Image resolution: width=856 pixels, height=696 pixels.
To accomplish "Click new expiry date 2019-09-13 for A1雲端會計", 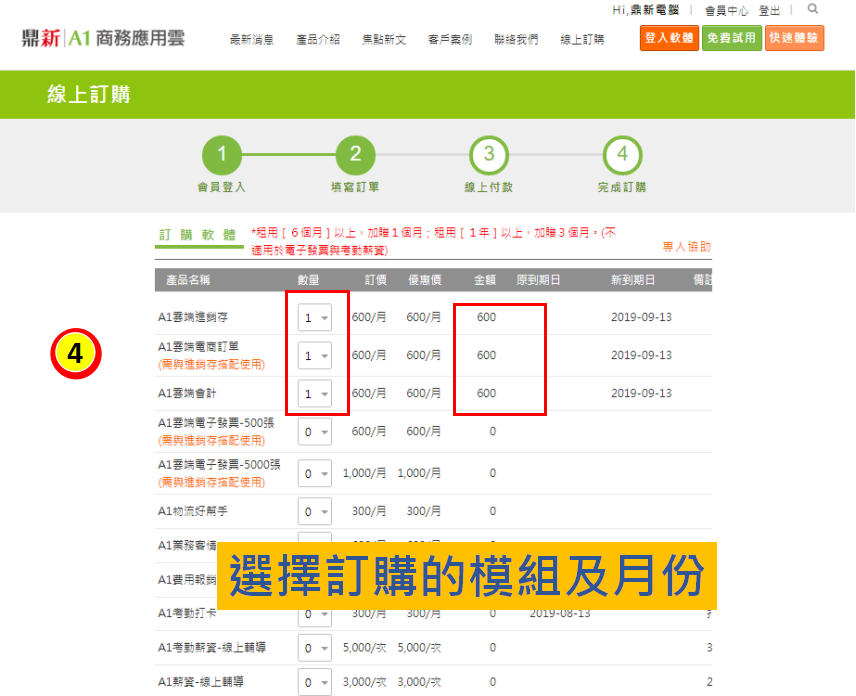I will click(x=641, y=393).
